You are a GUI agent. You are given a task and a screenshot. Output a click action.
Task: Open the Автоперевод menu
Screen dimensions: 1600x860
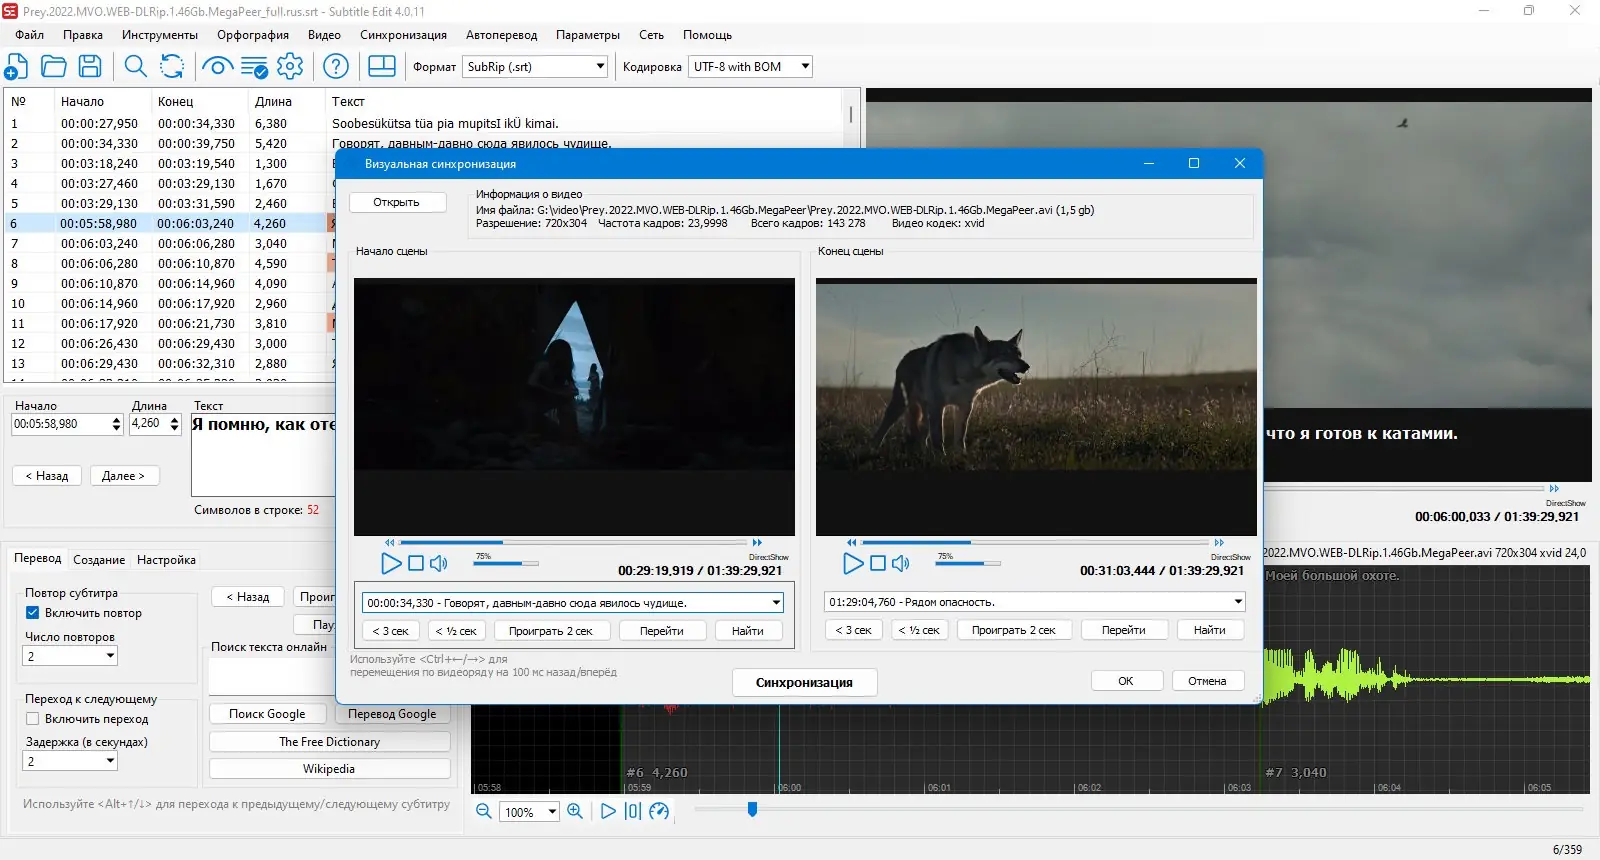(x=501, y=35)
